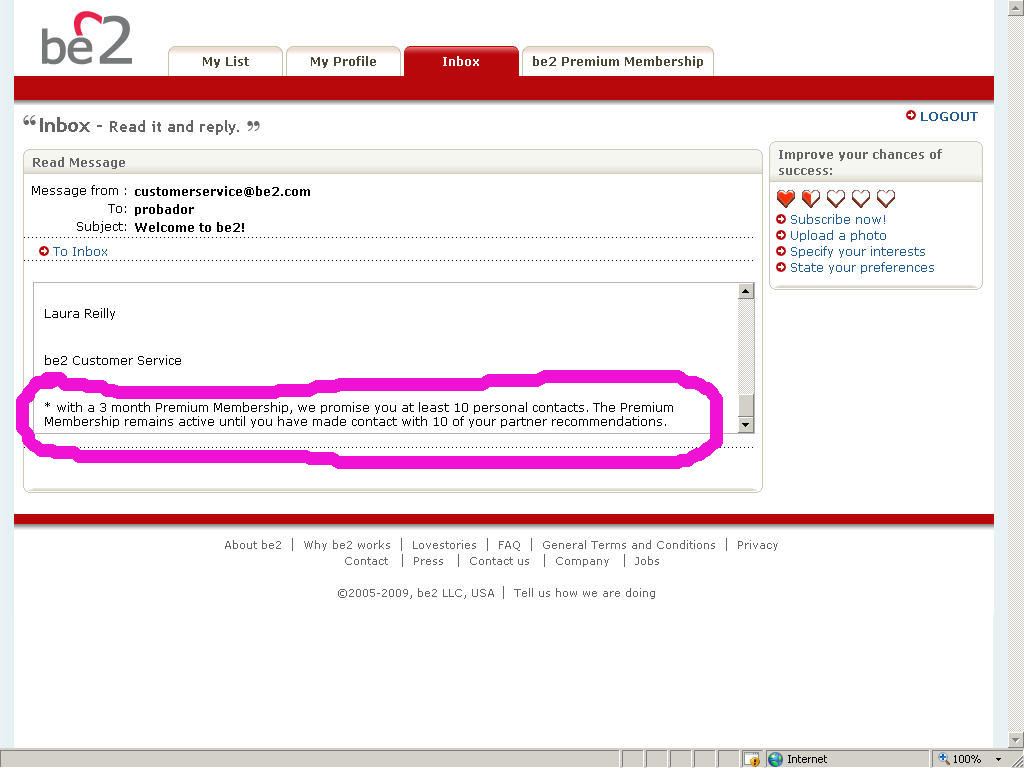Open the zoom level dropdown arrow
Screen dimensions: 1024x768
click(999, 760)
